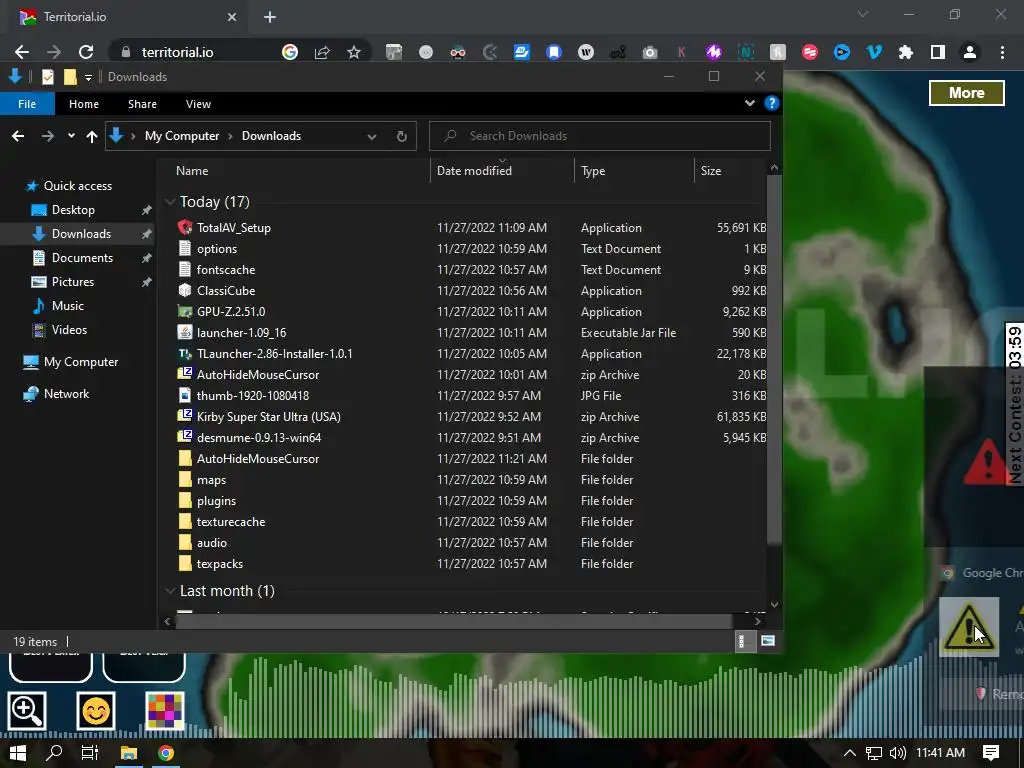
Task: Collapse the Last month (1) group
Action: (170, 591)
